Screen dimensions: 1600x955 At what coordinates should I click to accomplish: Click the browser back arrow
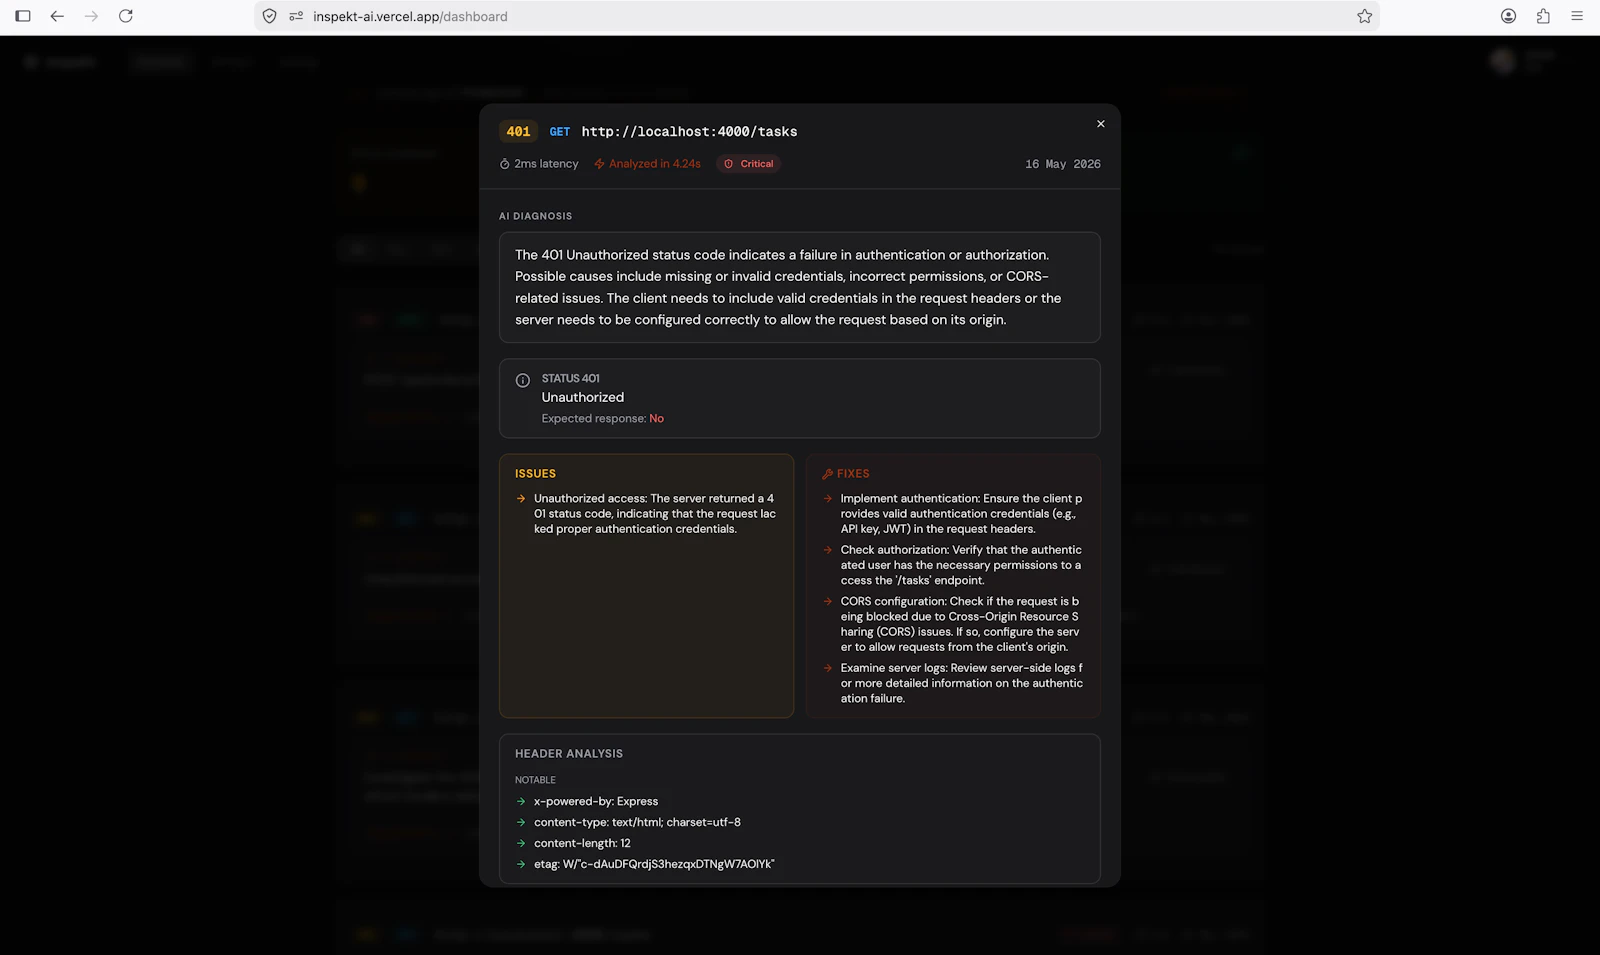point(57,16)
